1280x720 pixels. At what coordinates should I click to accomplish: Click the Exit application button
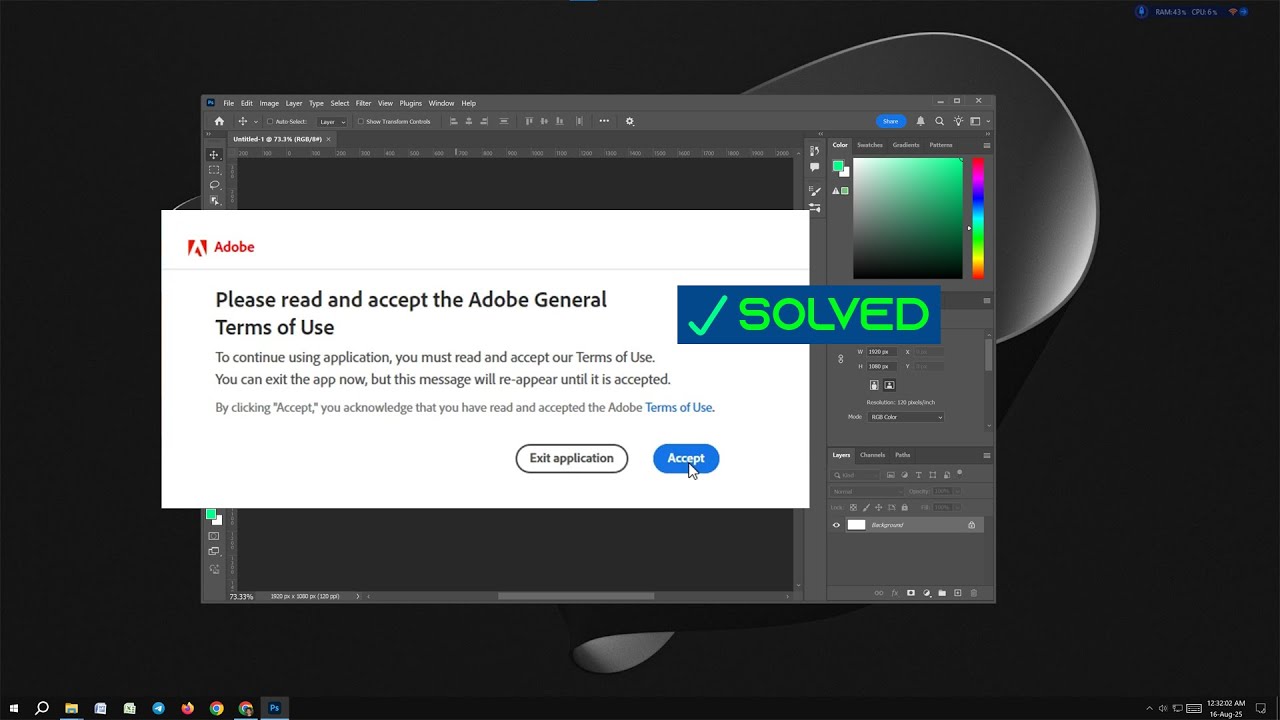(572, 459)
